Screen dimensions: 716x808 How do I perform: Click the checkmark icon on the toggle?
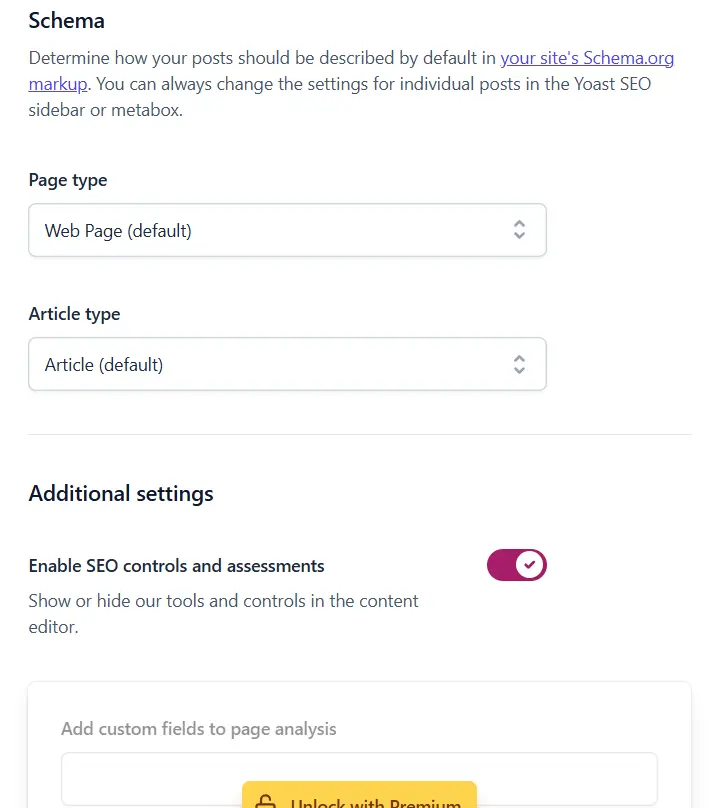[531, 565]
